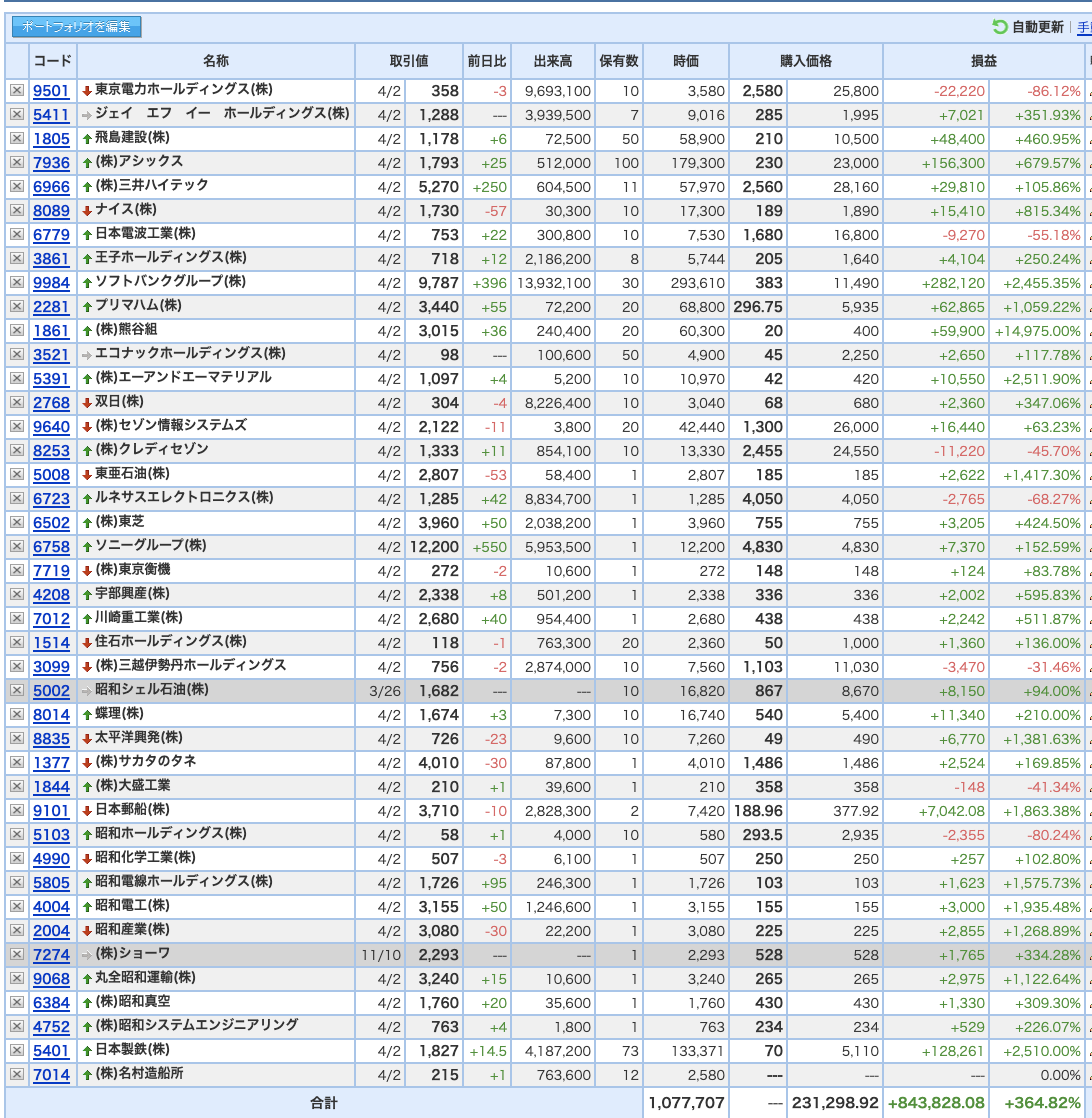Image resolution: width=1092 pixels, height=1118 pixels.
Task: Click the X icon on row 6758
Action: 17,547
